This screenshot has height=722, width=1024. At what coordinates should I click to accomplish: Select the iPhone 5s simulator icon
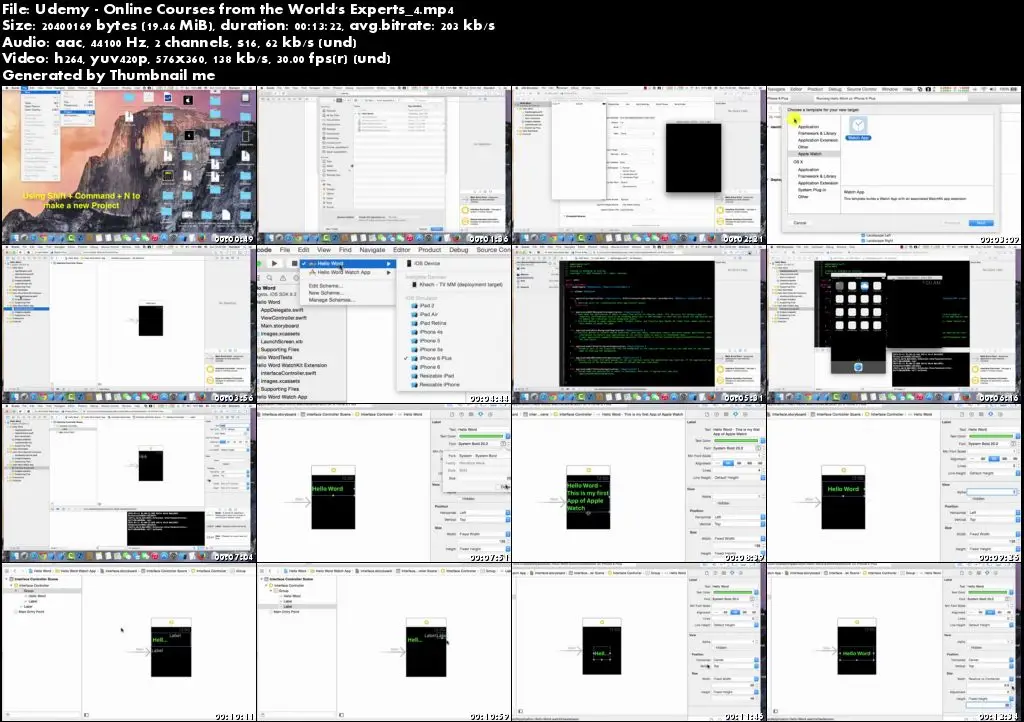414,349
